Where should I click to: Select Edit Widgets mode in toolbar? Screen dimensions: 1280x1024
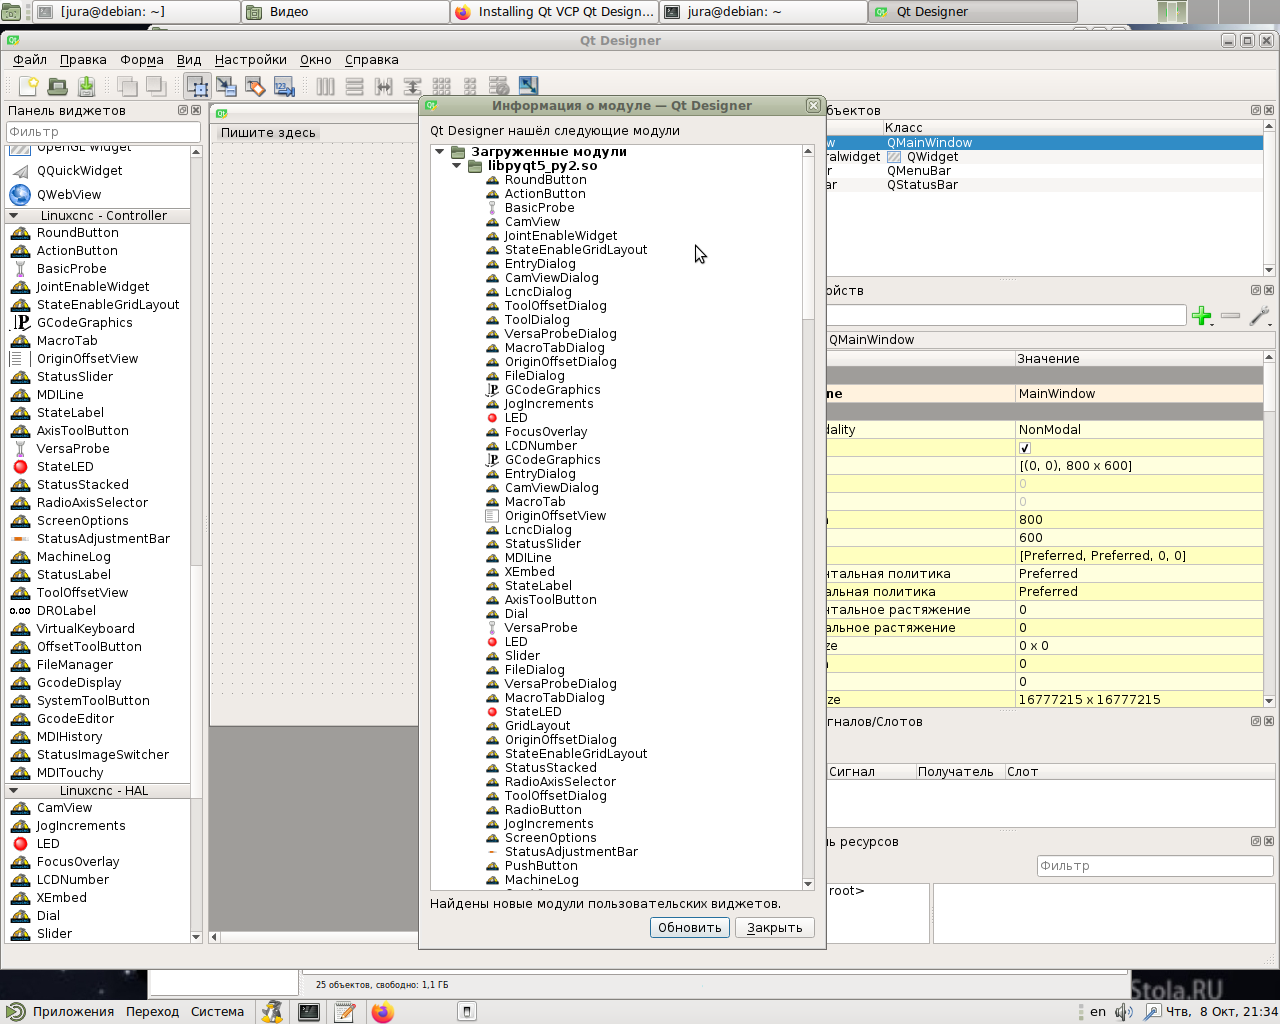(197, 87)
